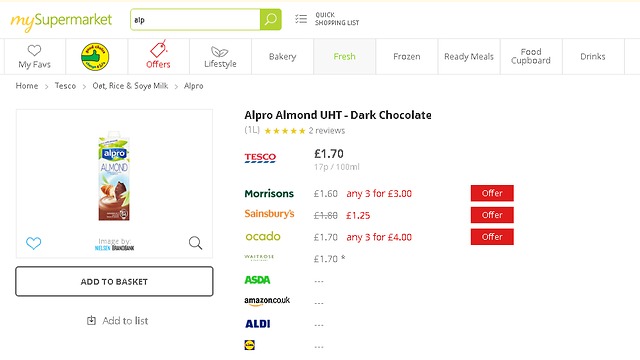
Task: Open the Offers tag icon
Action: 158,49
